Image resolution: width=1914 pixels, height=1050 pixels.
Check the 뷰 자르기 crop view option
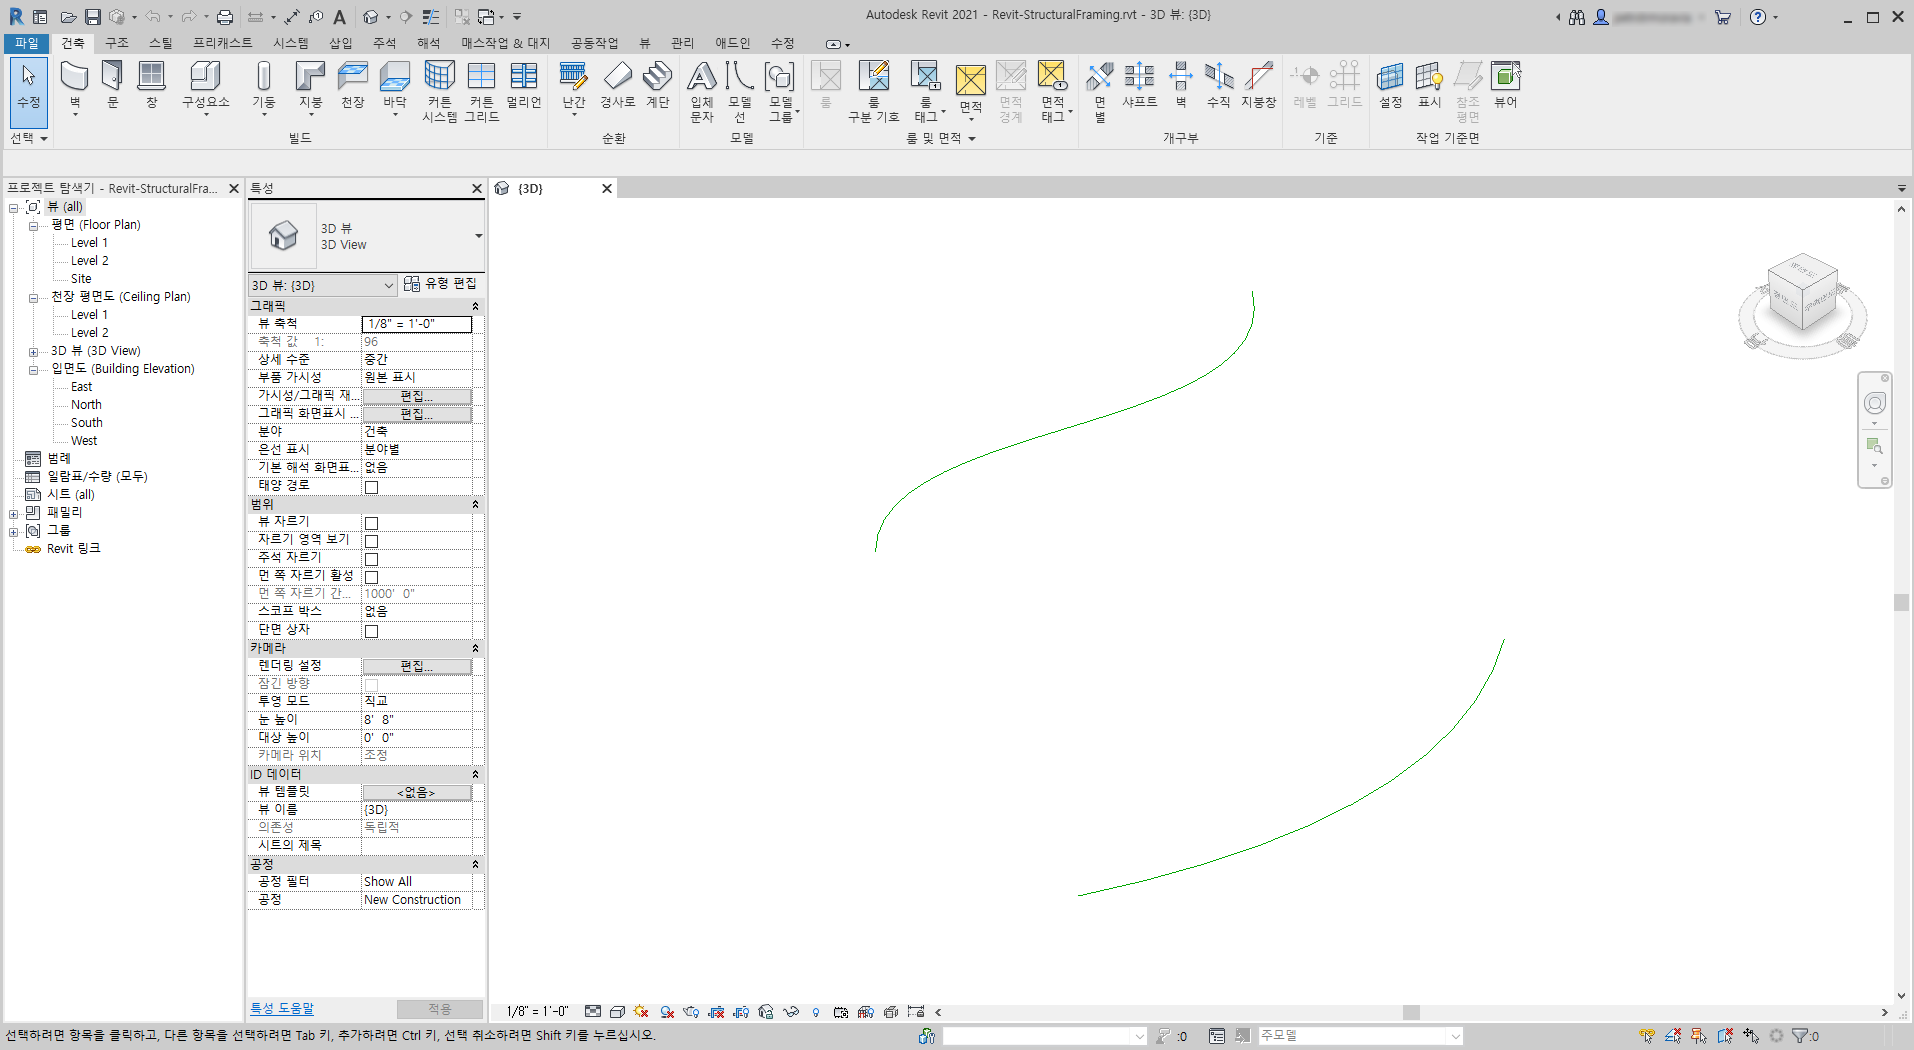[371, 522]
